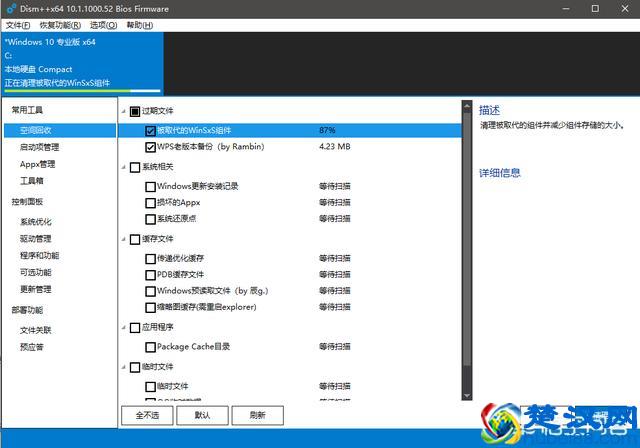Click 正在清理被取代的WinSxS组件 status text
Screen dimensions: 640x448
[58, 83]
